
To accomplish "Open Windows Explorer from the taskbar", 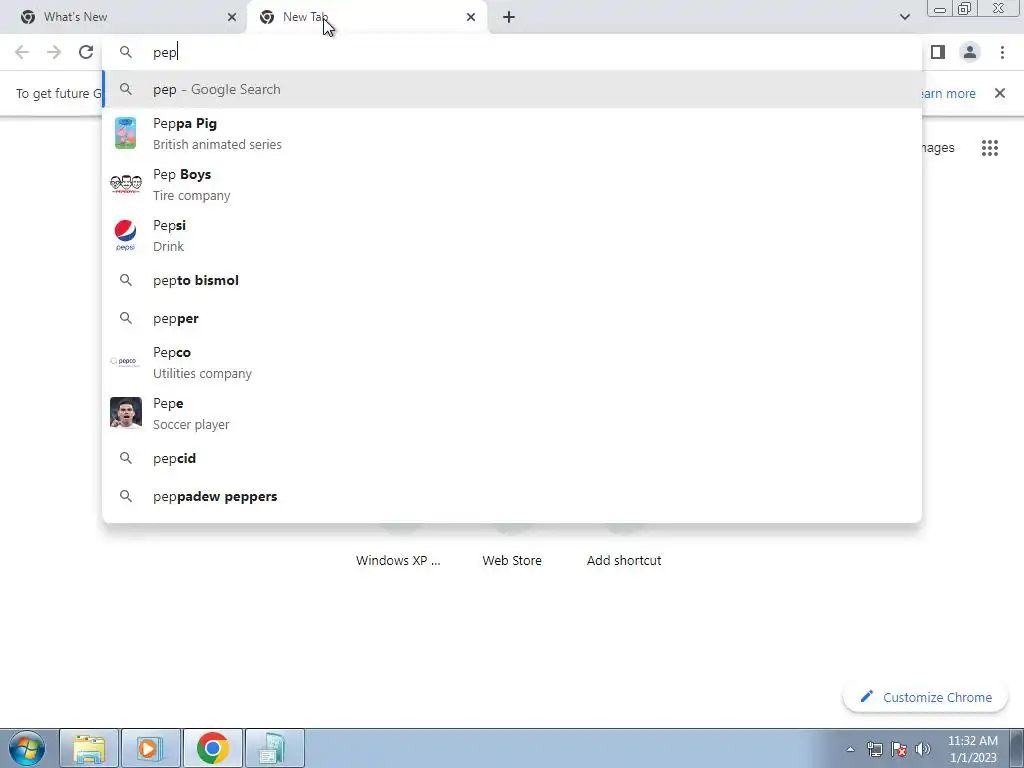I will 89,748.
